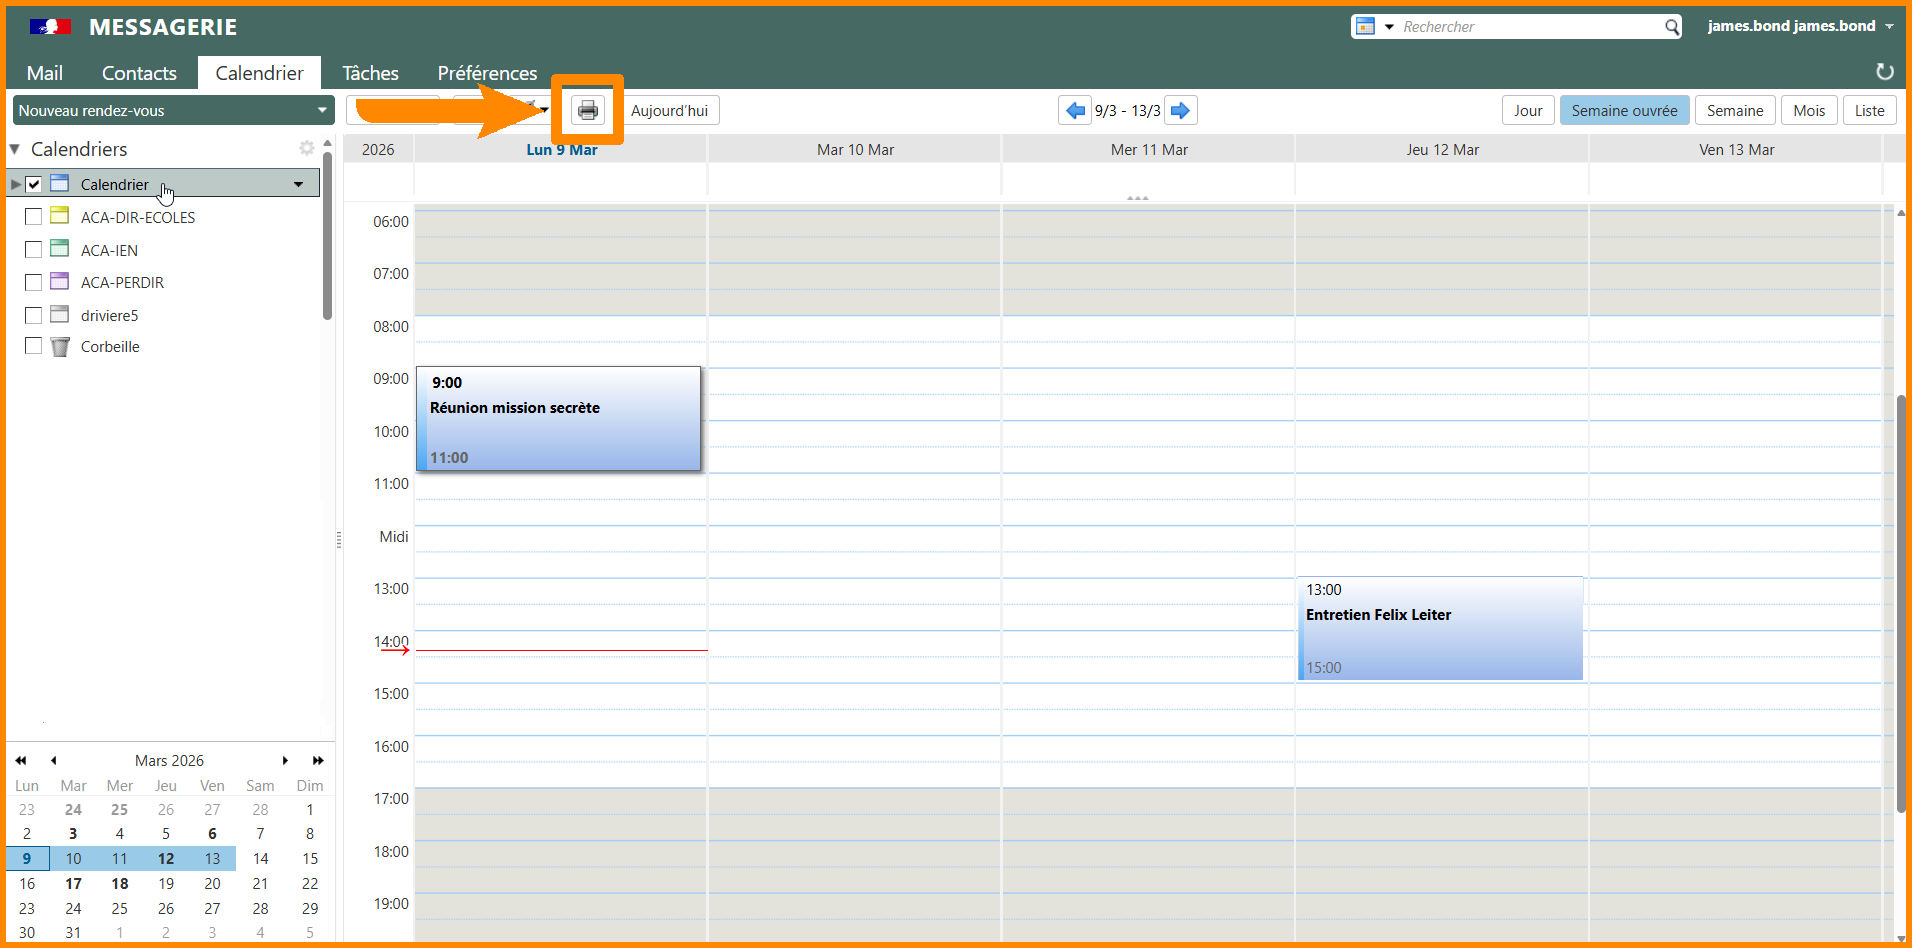Open the Réunion mission secrète appointment
This screenshot has width=1912, height=948.
click(558, 420)
